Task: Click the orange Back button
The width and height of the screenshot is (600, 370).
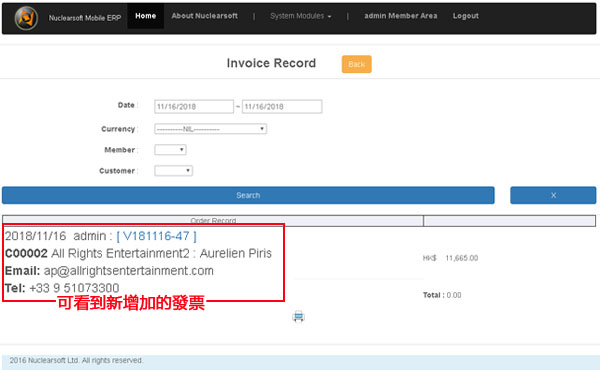Action: 357,64
